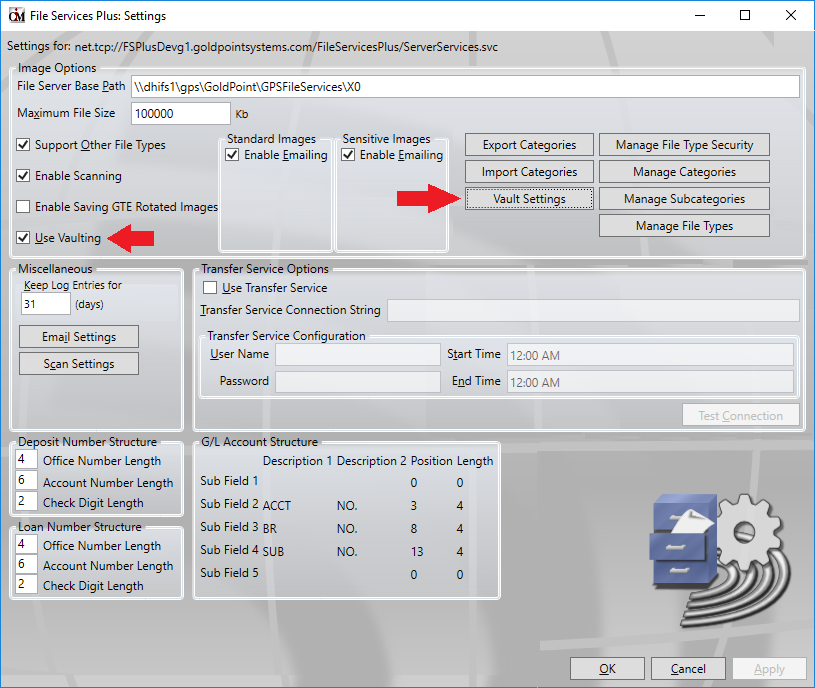Click Sub Field 3 position value 8

click(414, 529)
